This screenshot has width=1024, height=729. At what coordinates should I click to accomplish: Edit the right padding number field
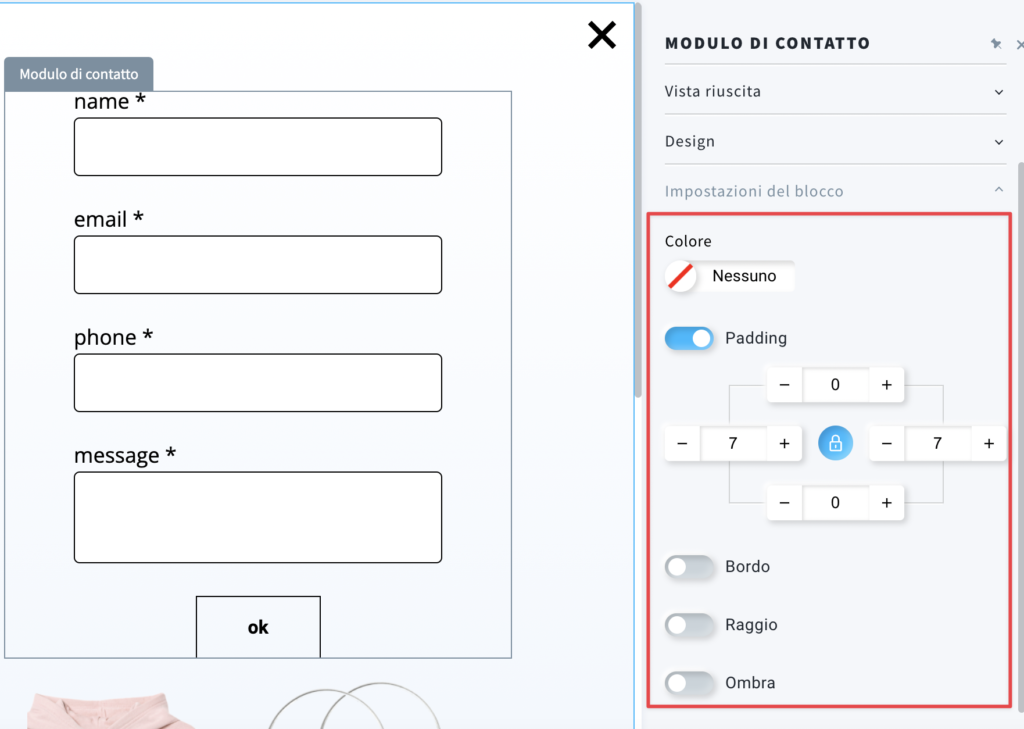tap(938, 444)
